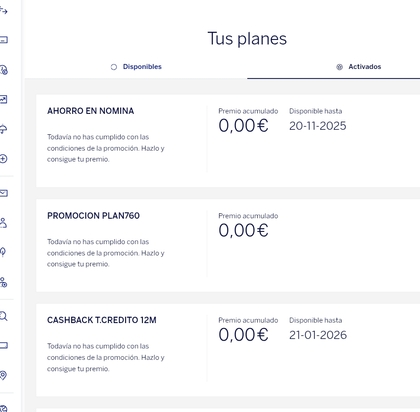Switch to the Disponibles tab
420x412 pixels.
(x=136, y=67)
